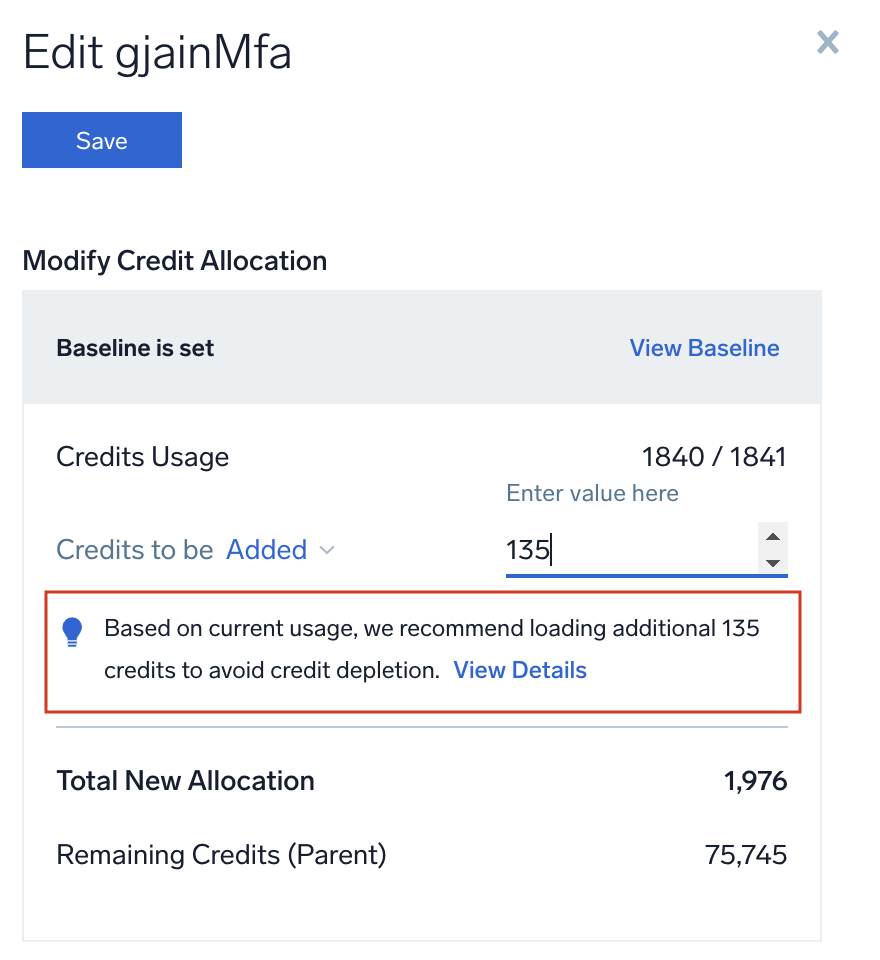Click the Credits to be label

pos(135,549)
